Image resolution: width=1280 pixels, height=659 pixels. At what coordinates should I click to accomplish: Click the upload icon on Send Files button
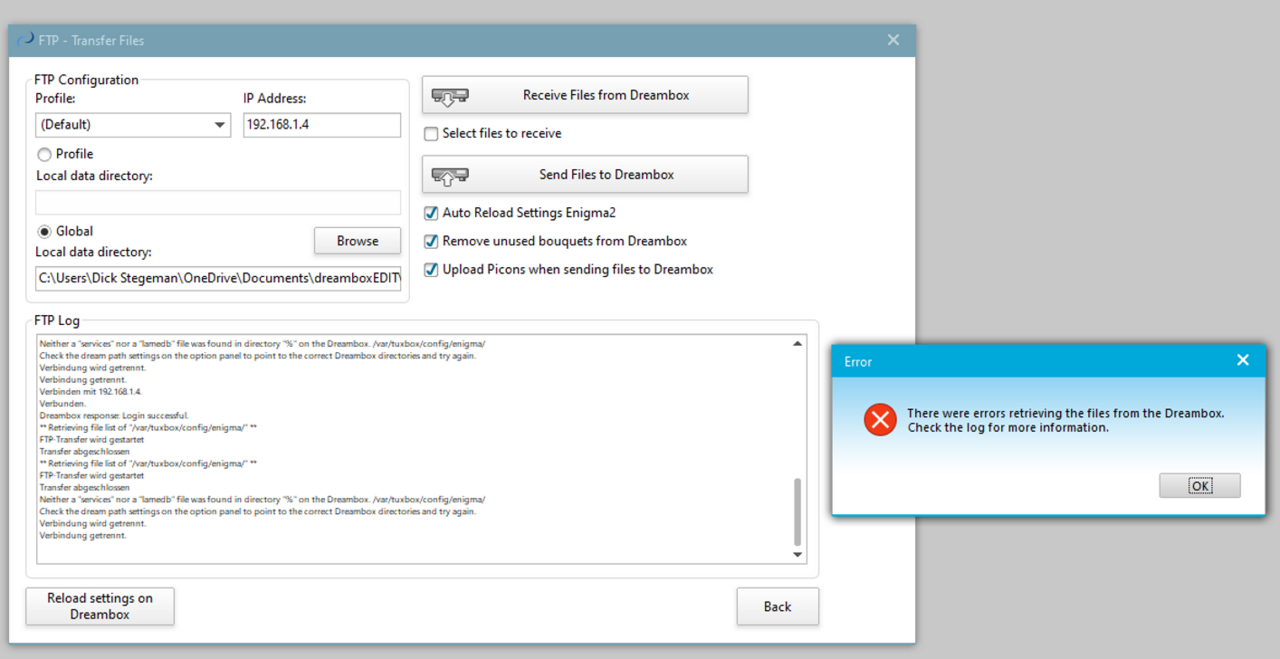click(450, 175)
